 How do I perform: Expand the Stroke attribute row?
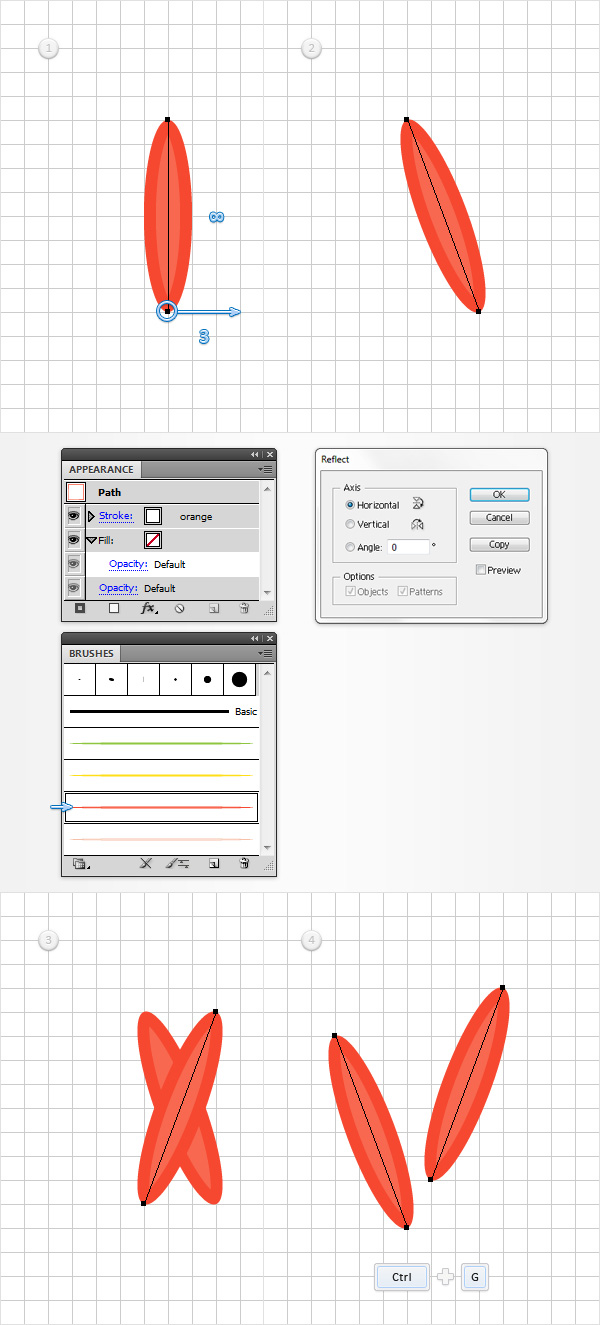[x=92, y=516]
